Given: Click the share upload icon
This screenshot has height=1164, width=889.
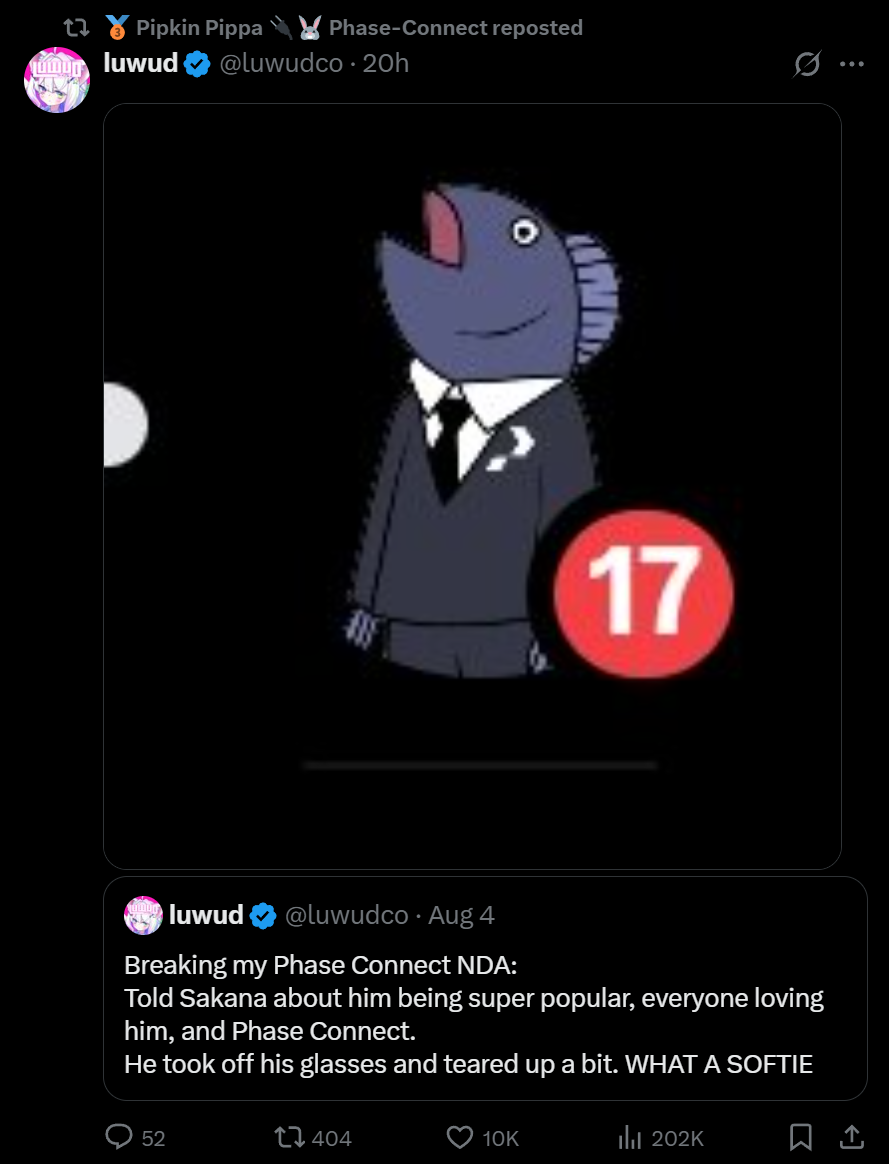Looking at the screenshot, I should pos(852,1137).
